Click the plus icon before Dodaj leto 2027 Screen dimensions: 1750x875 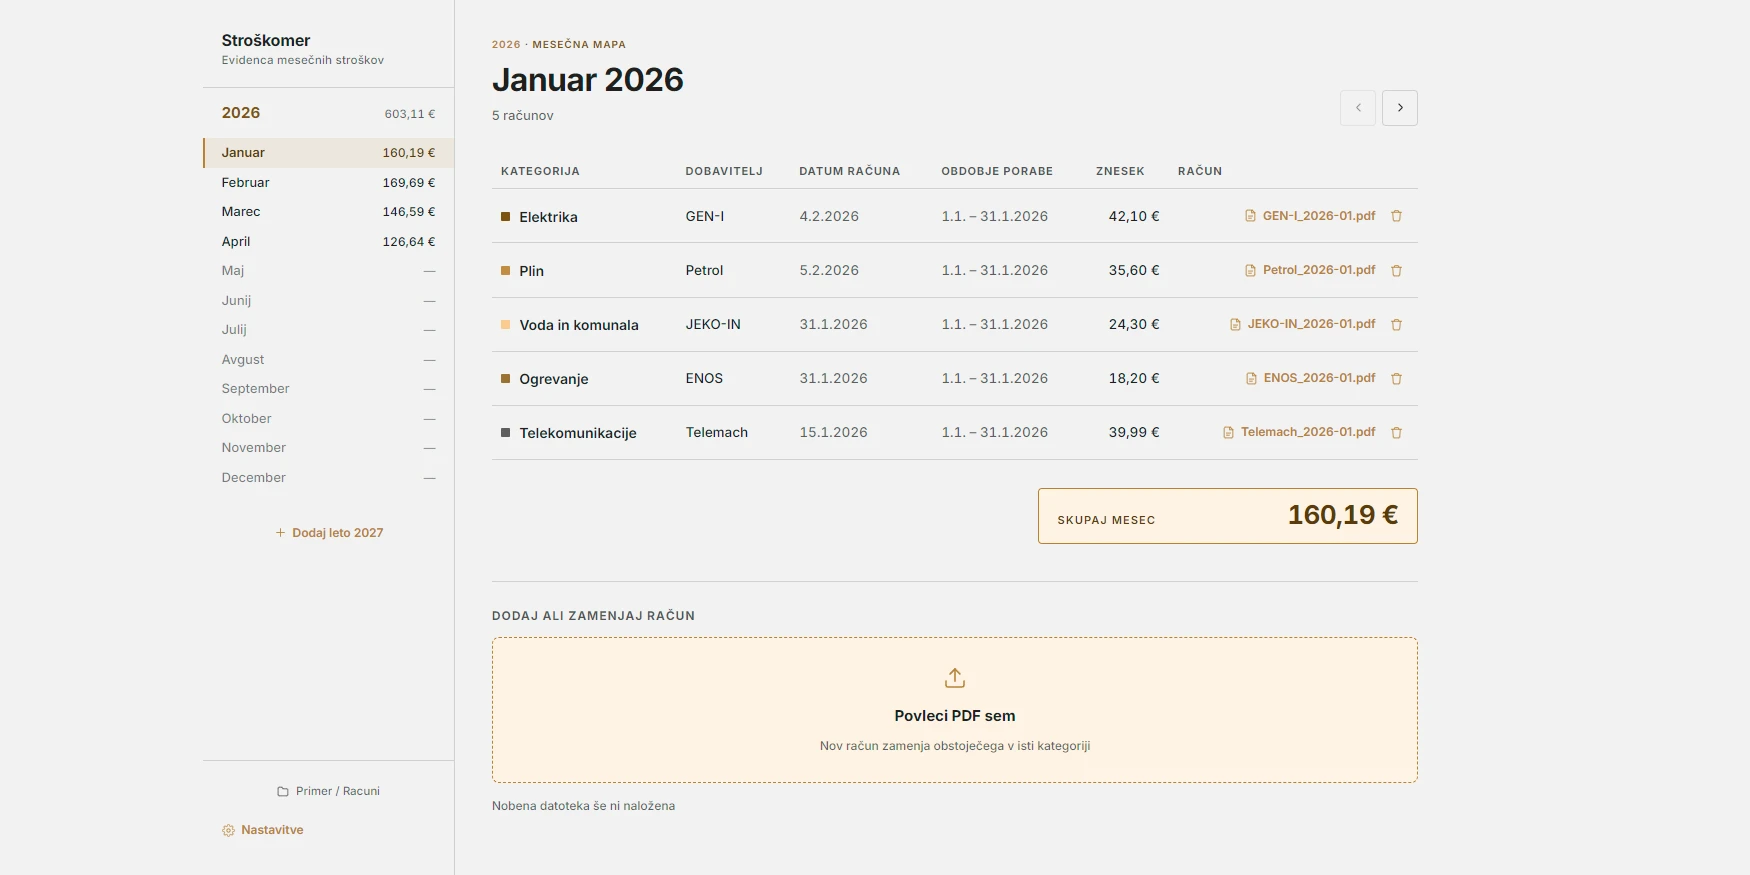click(x=281, y=533)
